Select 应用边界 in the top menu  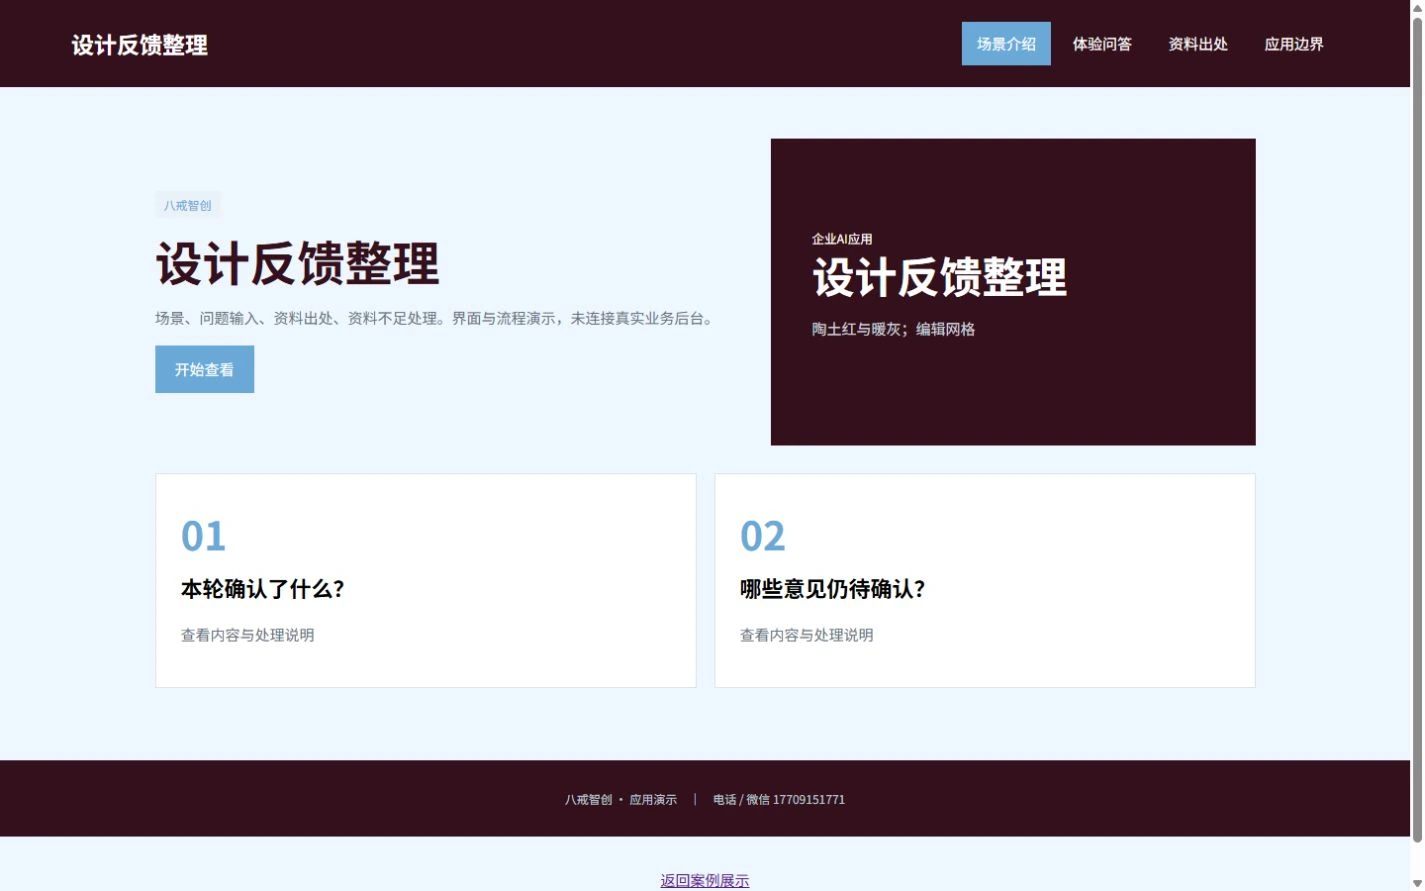pyautogui.click(x=1294, y=44)
